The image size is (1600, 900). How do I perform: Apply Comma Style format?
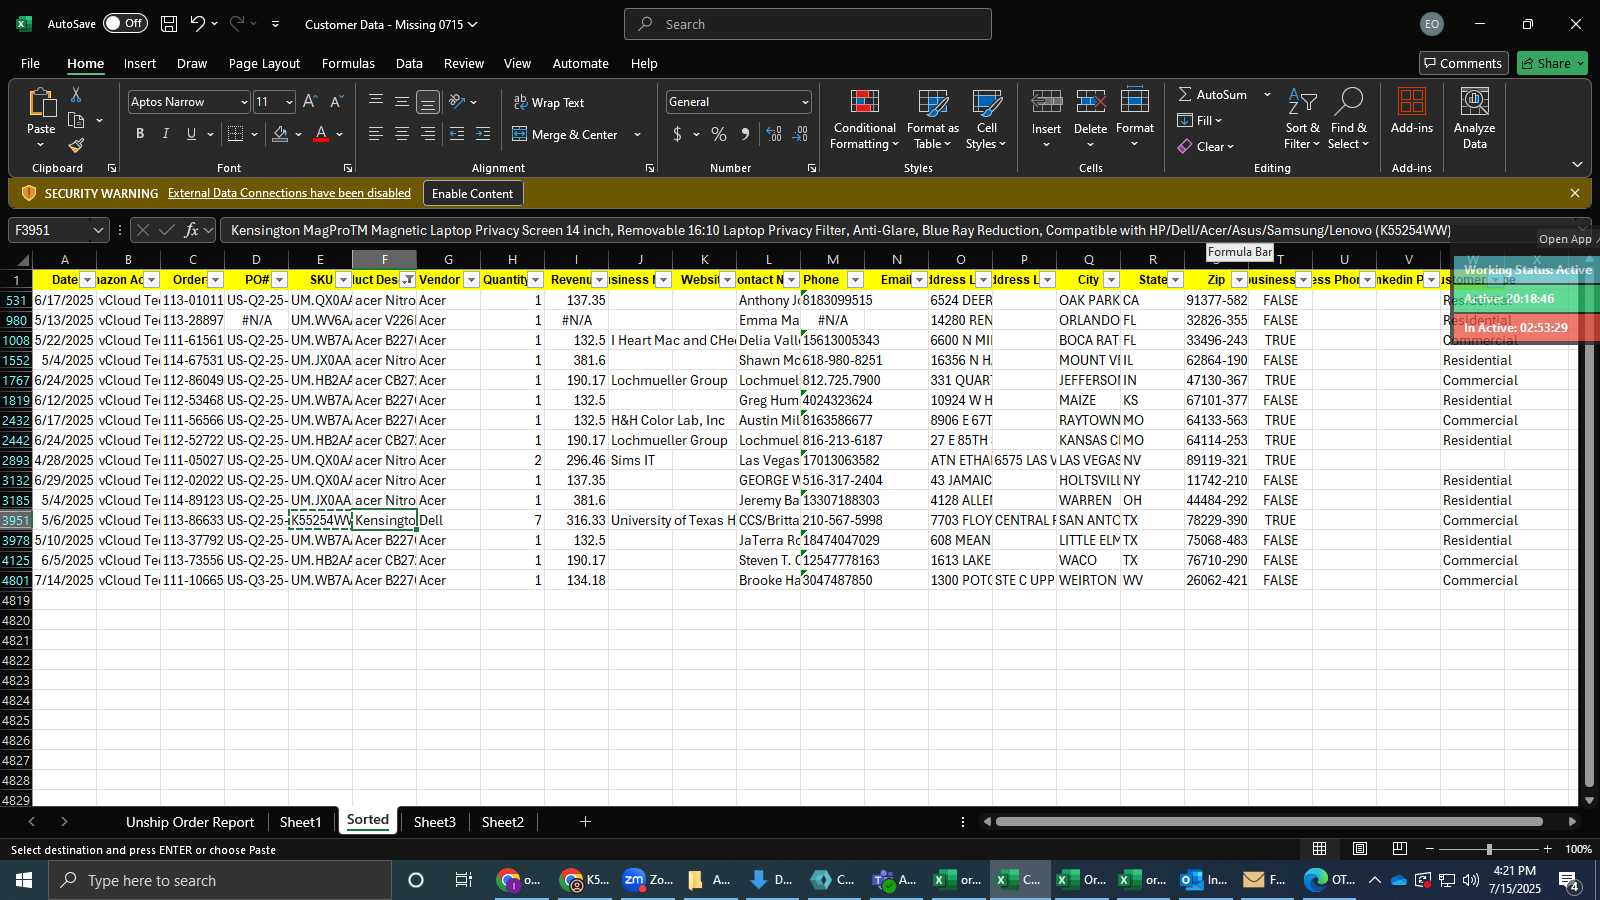click(745, 134)
